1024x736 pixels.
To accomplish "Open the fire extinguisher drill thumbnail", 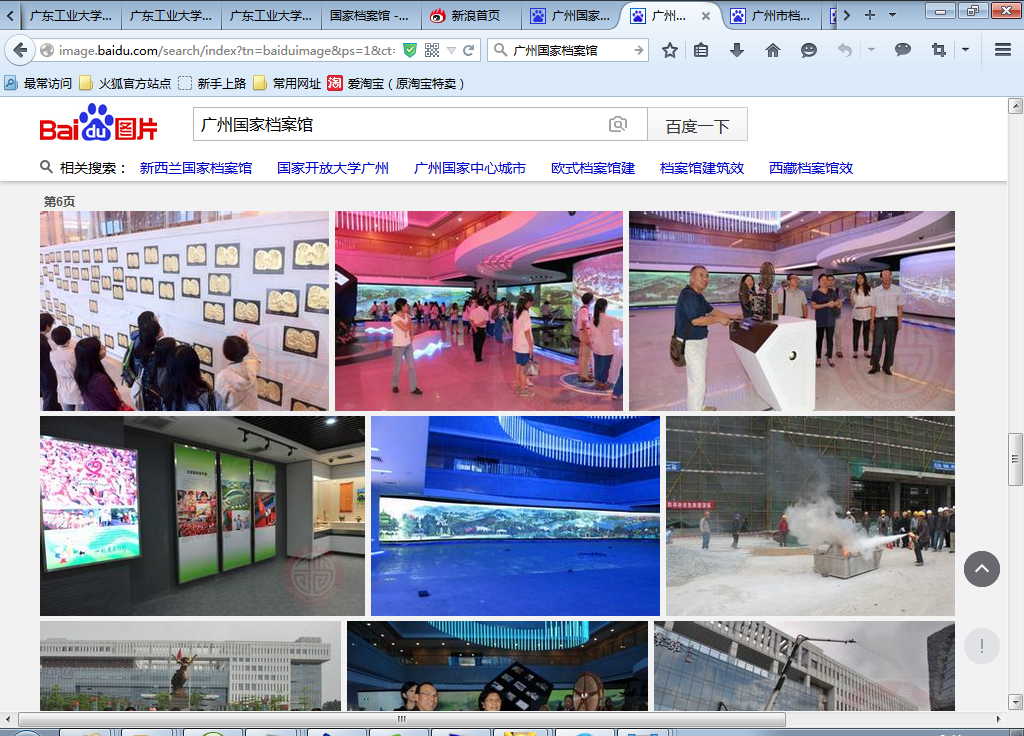I will (x=810, y=516).
